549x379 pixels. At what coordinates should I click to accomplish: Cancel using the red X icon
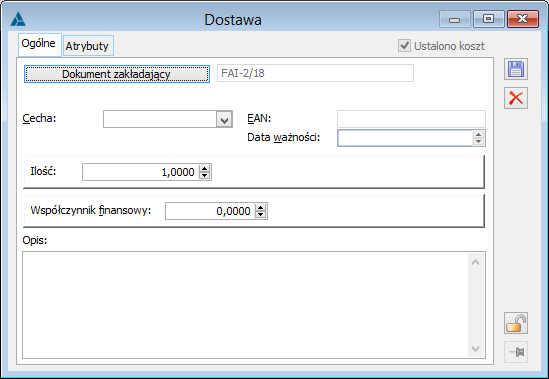tap(516, 98)
